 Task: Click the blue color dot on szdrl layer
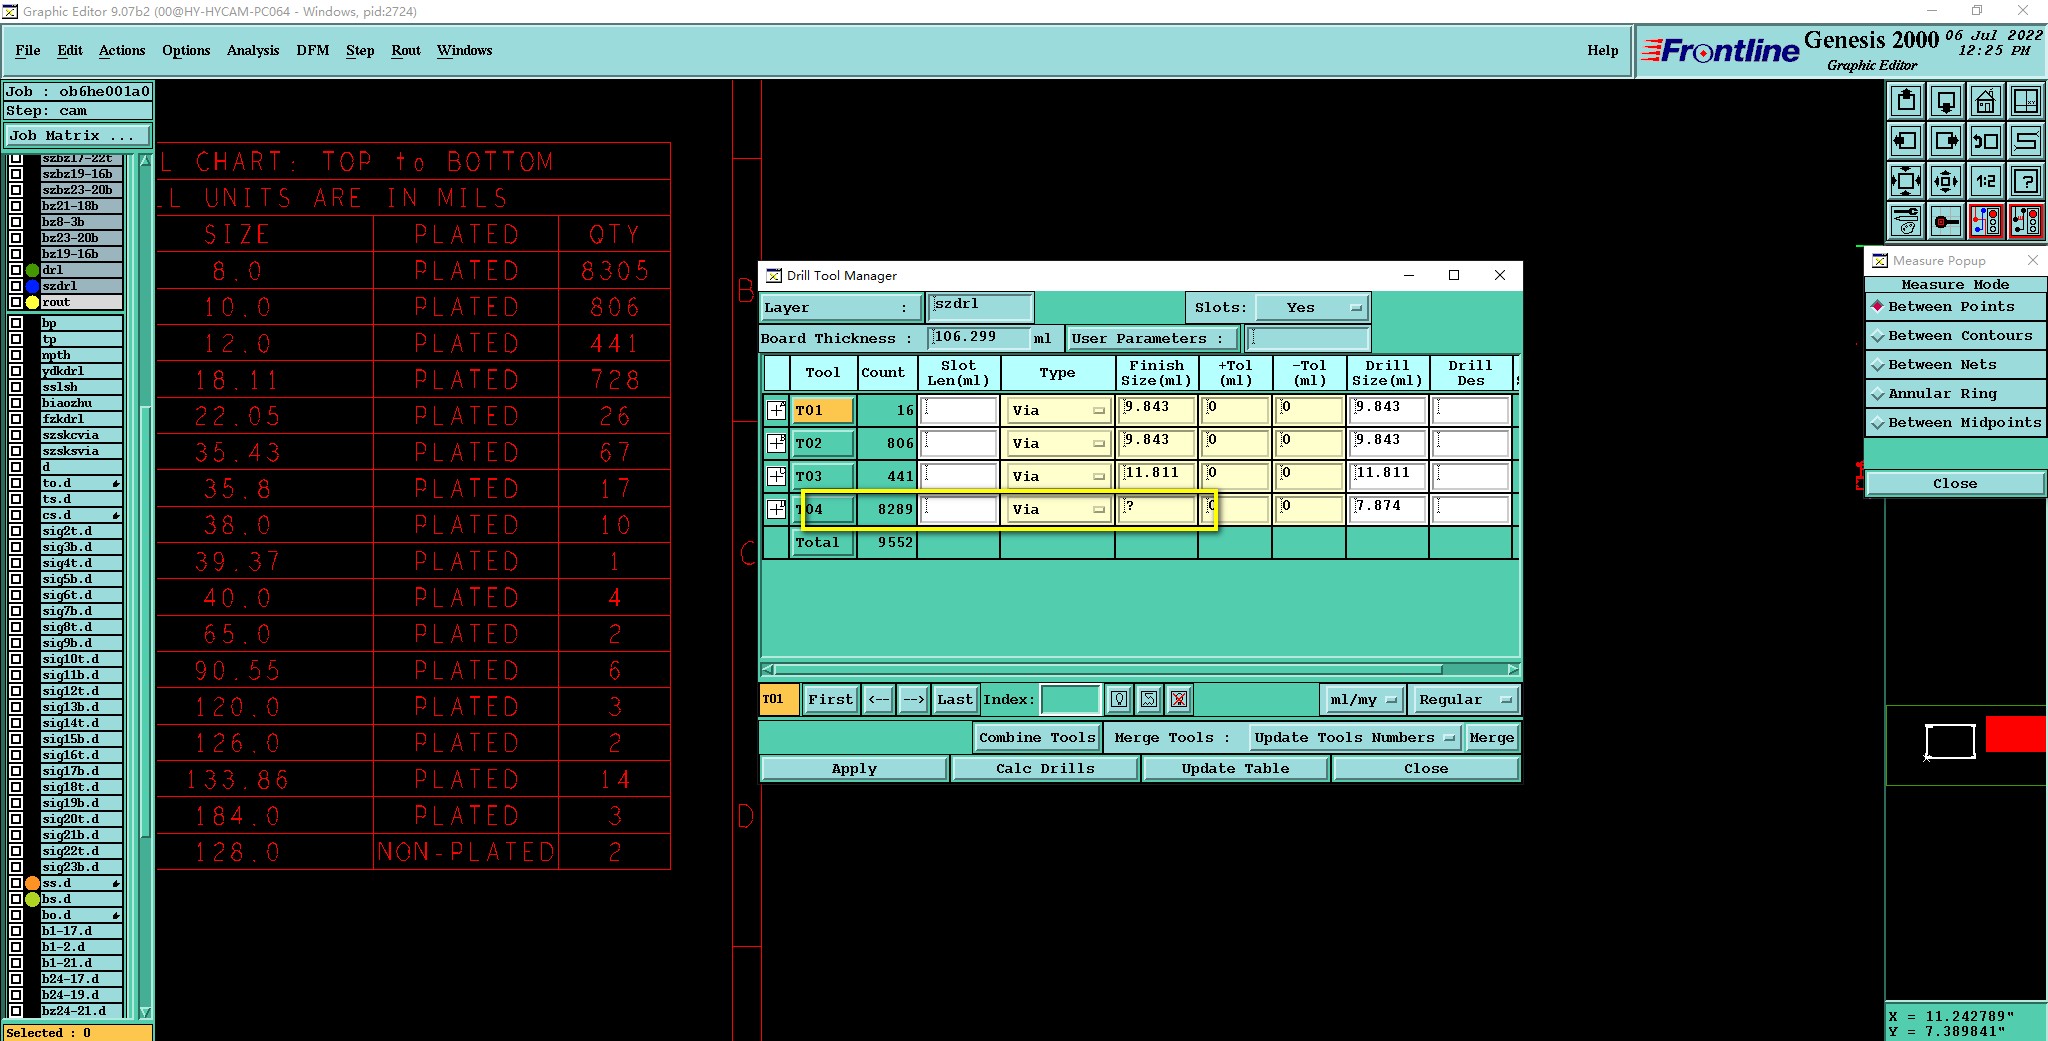[33, 286]
